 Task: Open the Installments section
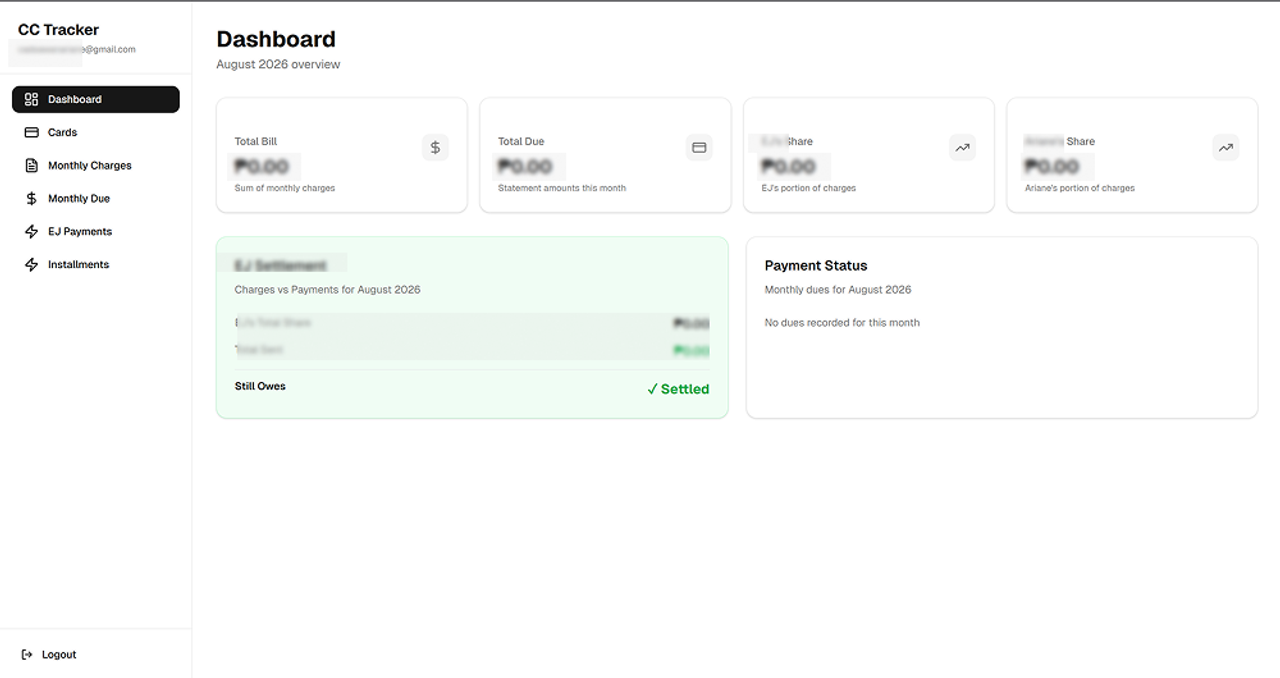[96, 264]
